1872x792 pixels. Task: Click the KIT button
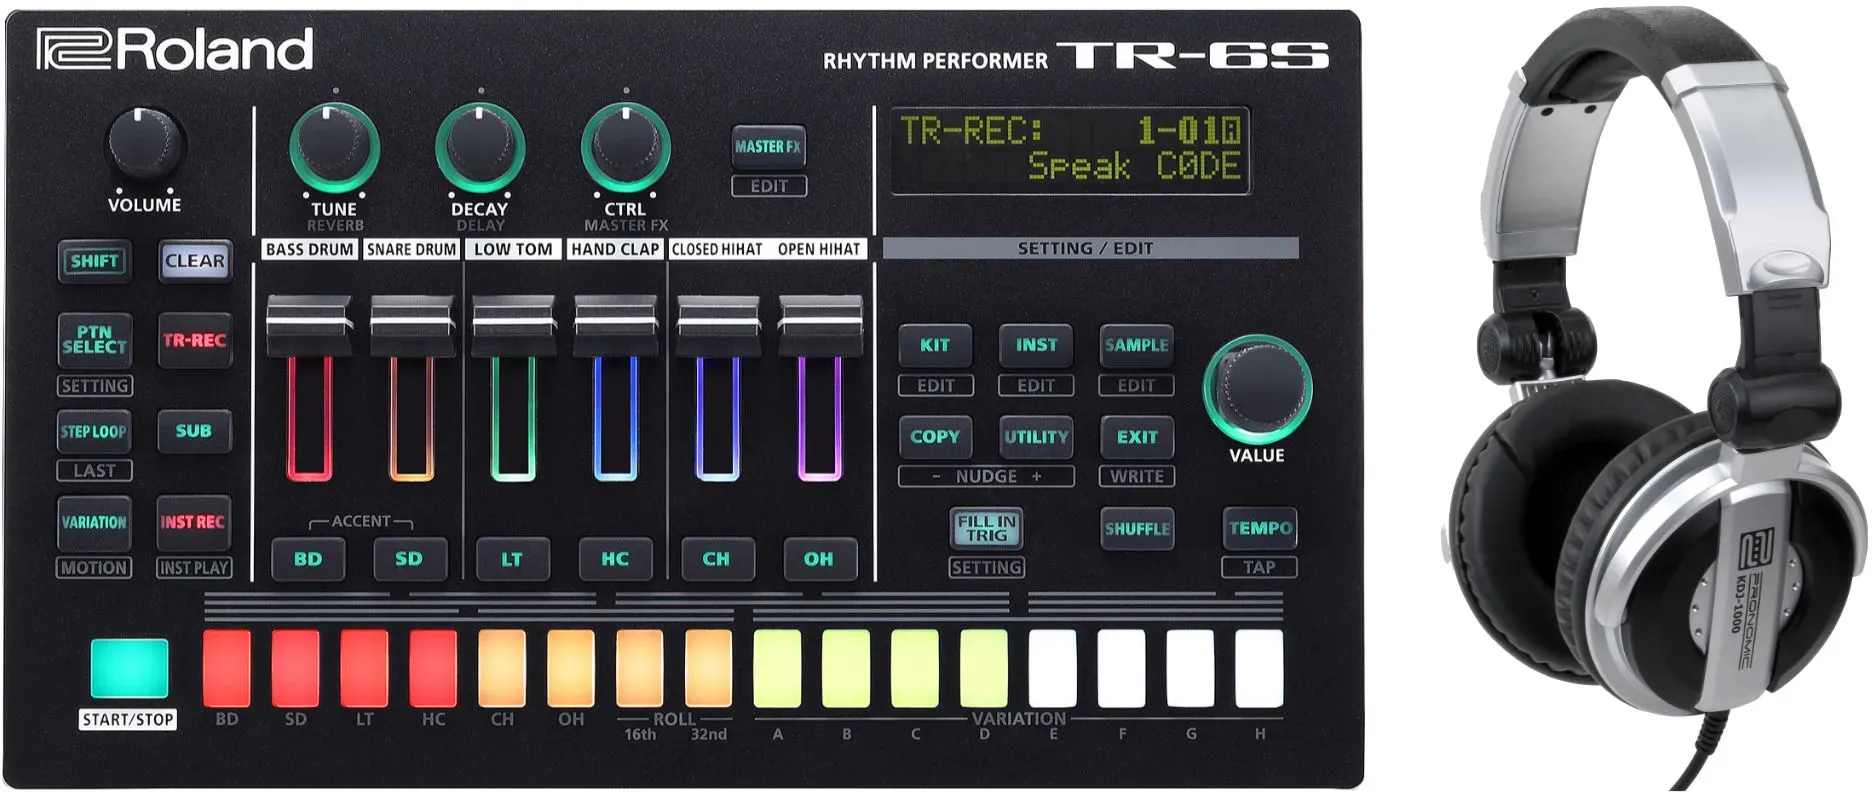[935, 345]
